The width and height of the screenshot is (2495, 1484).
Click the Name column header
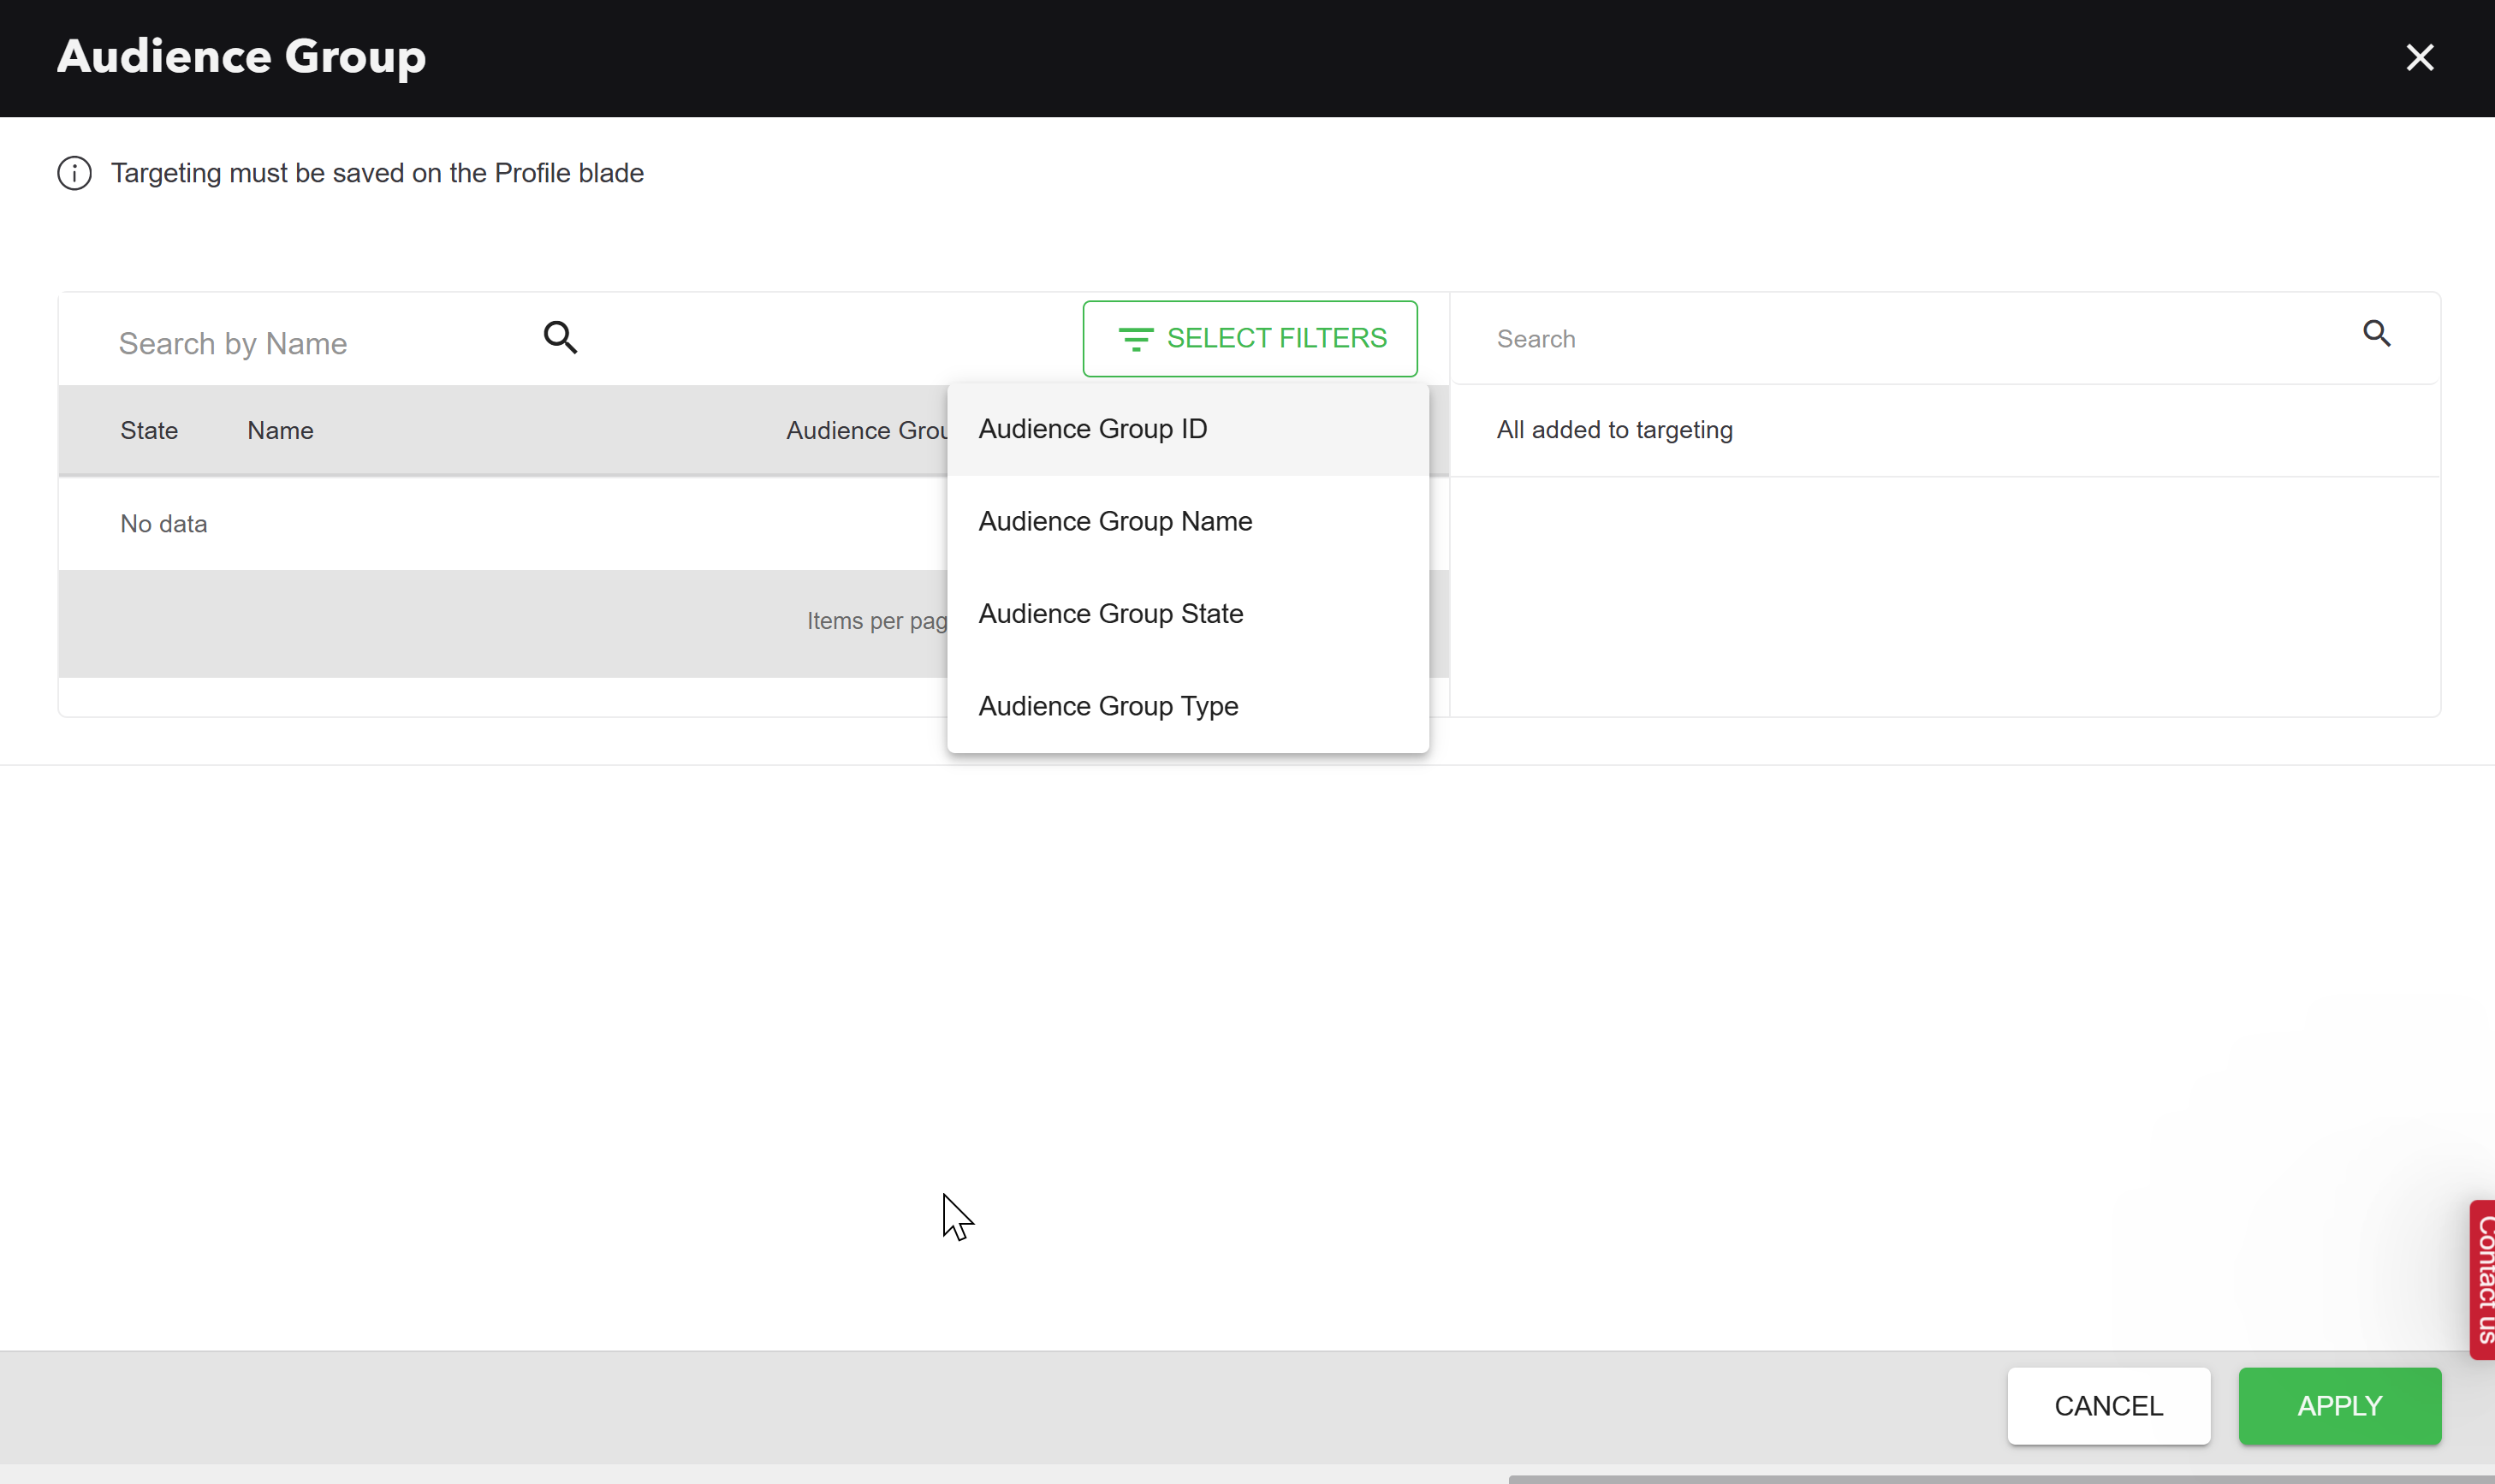click(280, 430)
